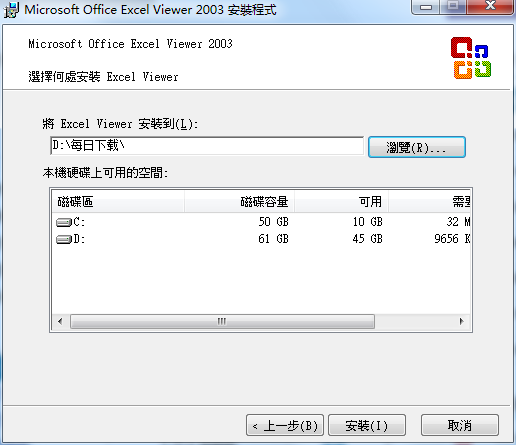The width and height of the screenshot is (516, 445).
Task: Minimize the installer window
Action: click(x=426, y=7)
